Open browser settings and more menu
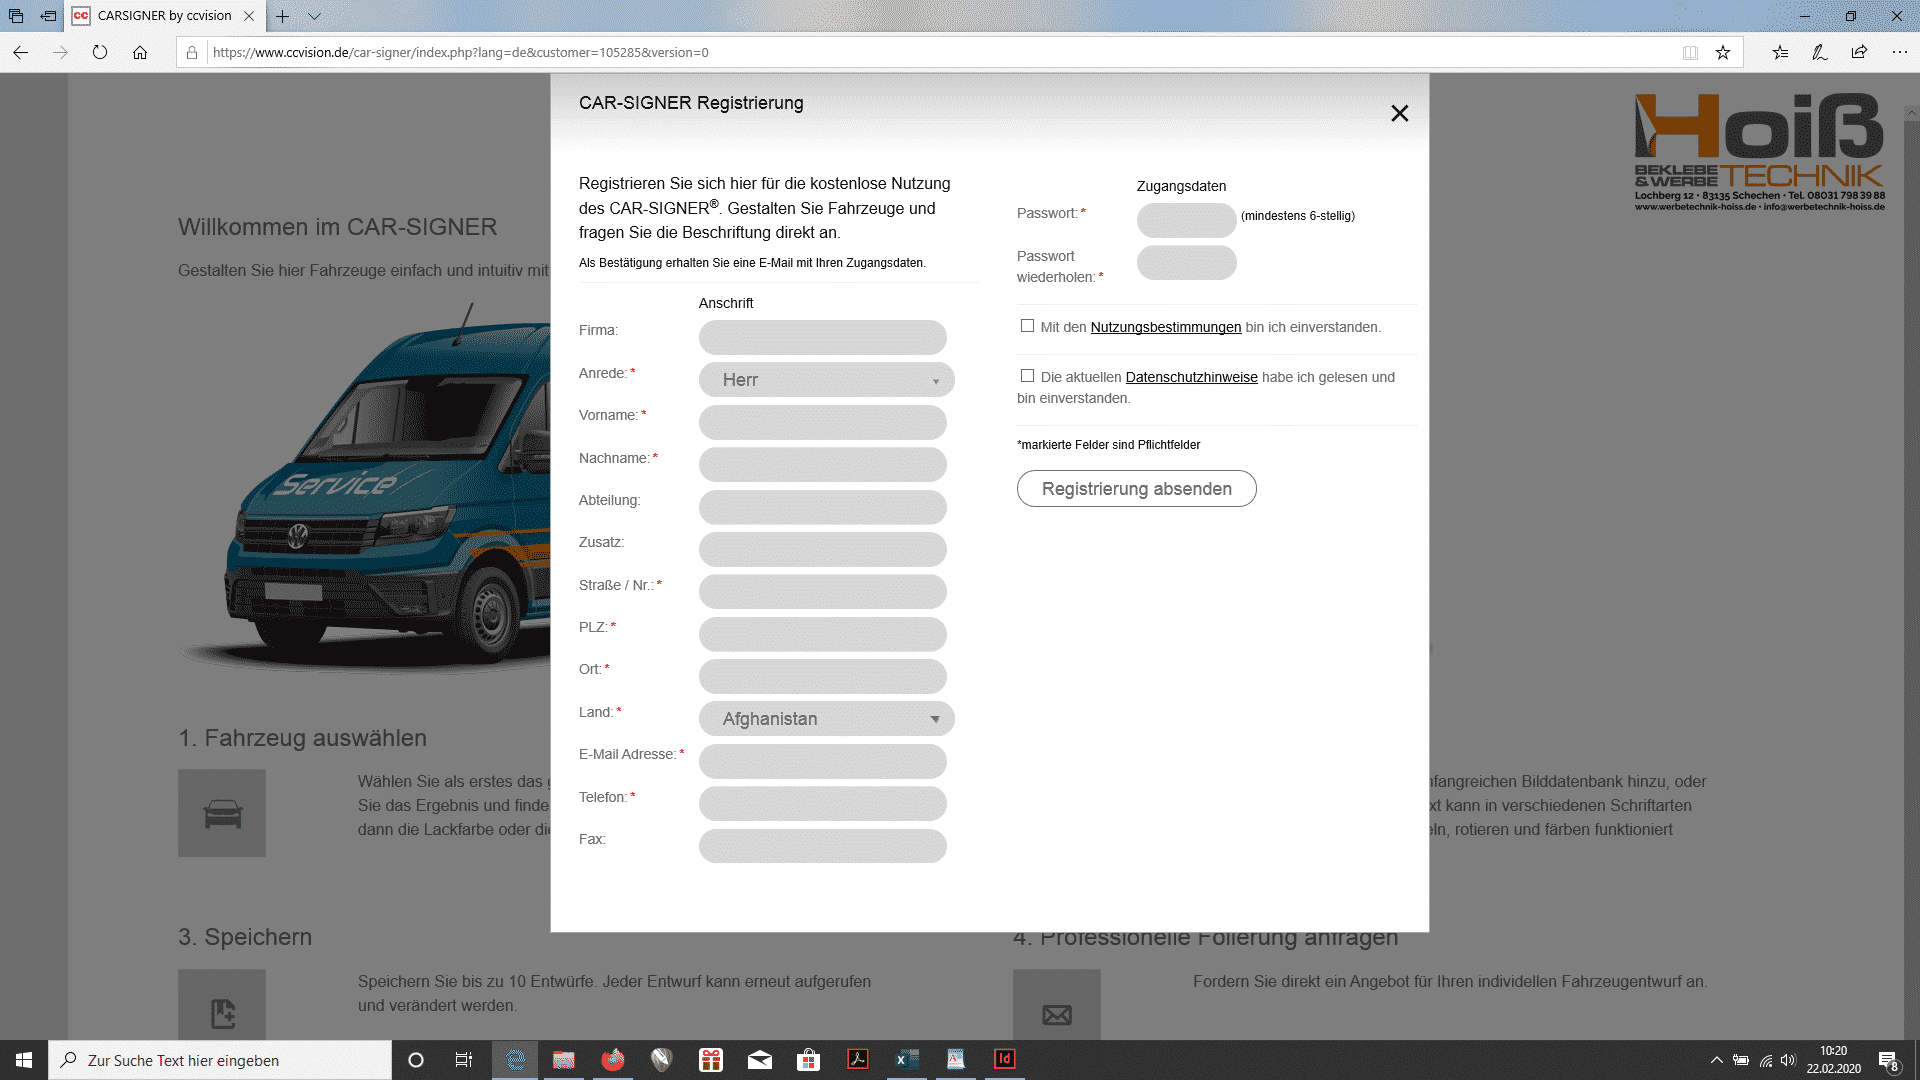Screen dimensions: 1920x1080 tap(1899, 52)
